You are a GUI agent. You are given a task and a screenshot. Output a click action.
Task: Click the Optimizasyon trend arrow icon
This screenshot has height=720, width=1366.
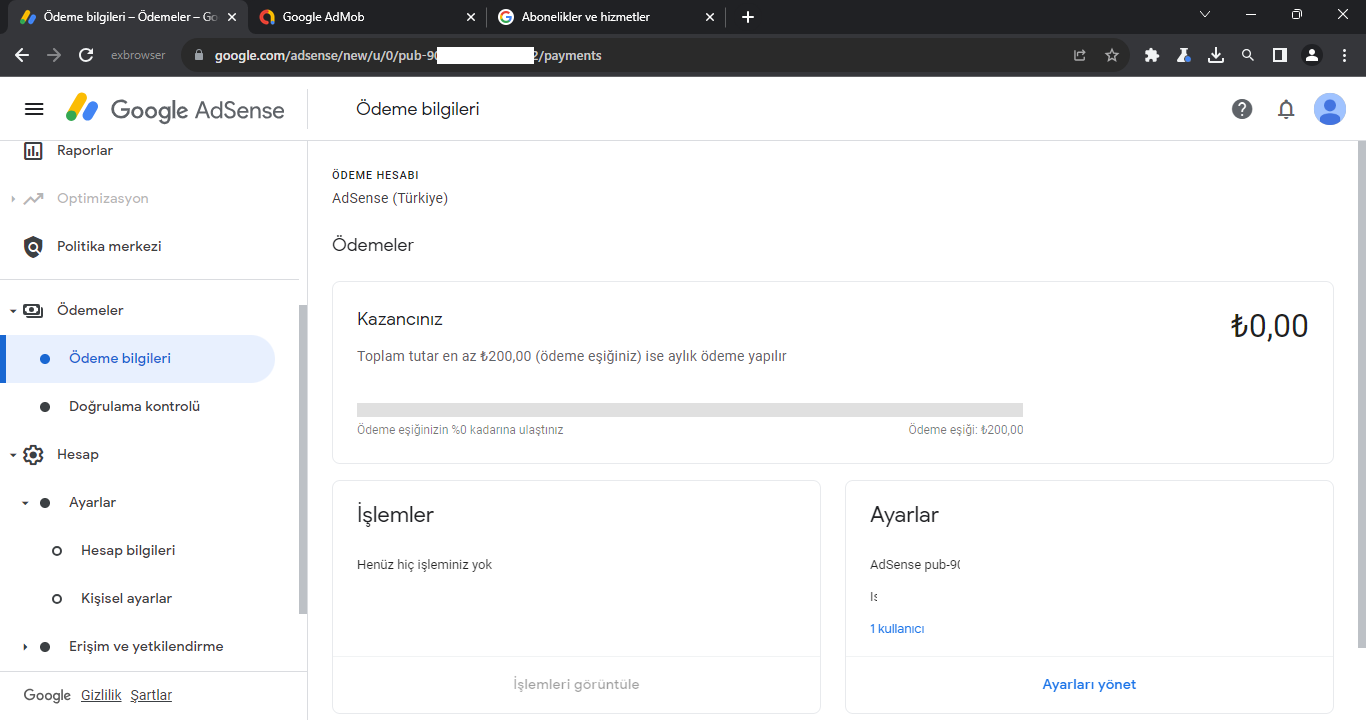[33, 198]
